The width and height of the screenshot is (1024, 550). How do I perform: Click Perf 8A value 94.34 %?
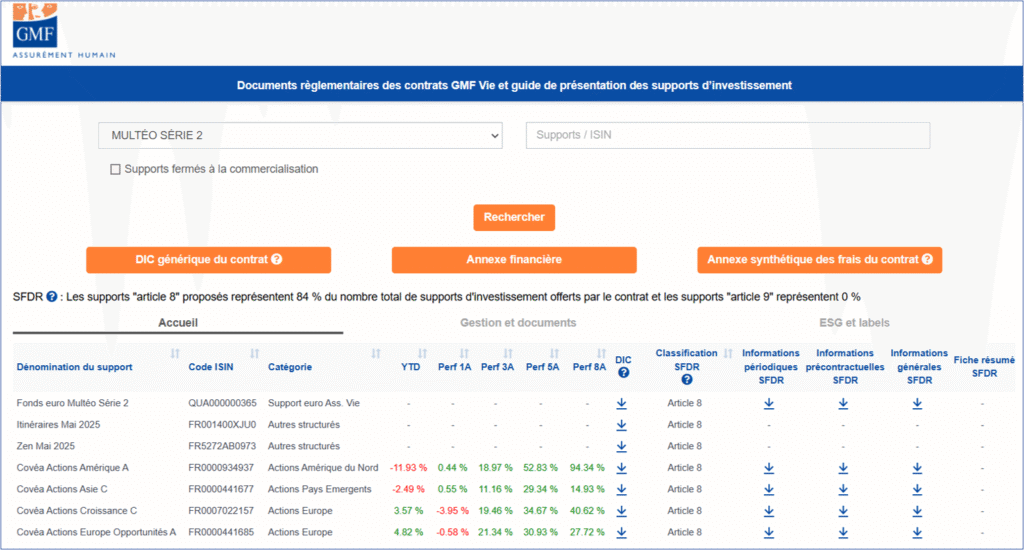(x=587, y=468)
